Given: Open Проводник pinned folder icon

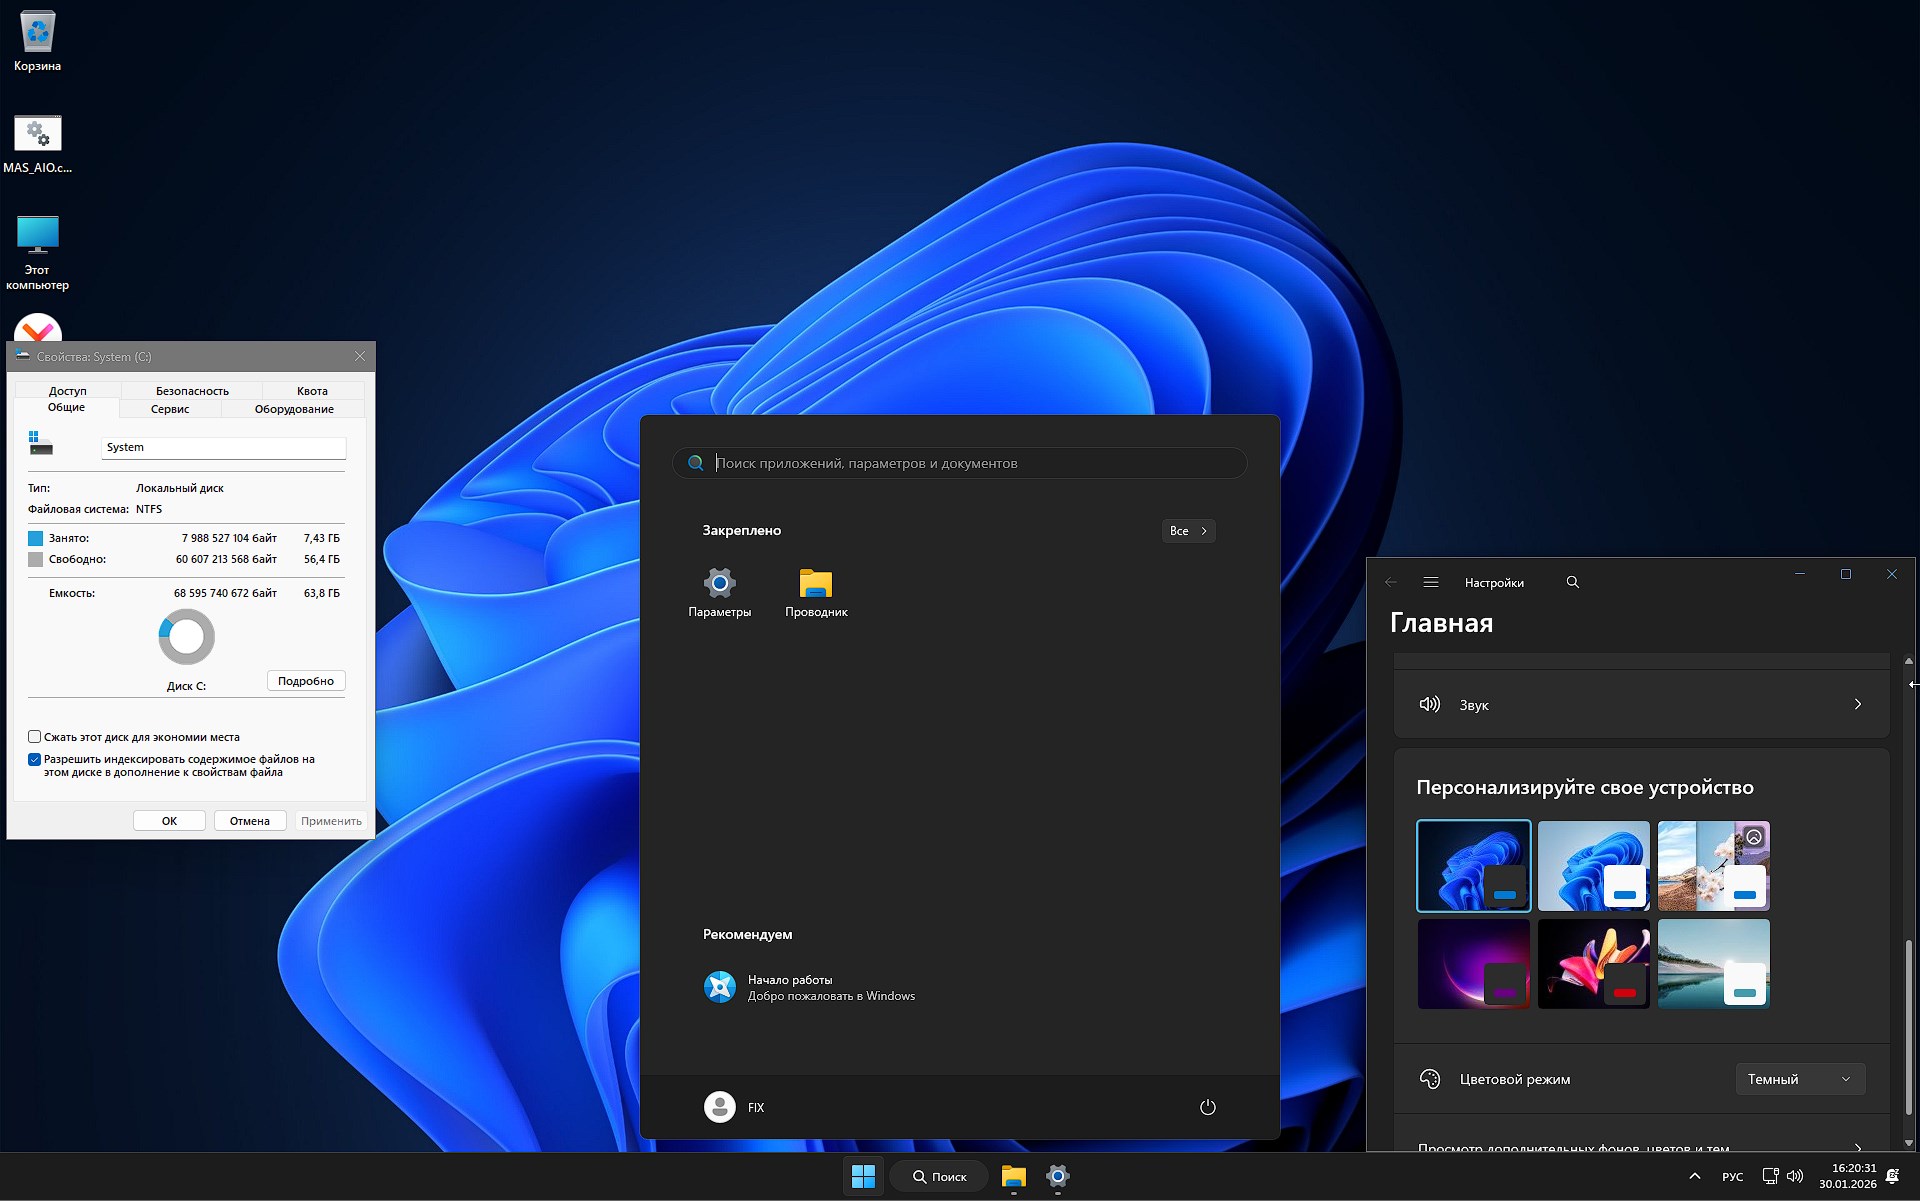Looking at the screenshot, I should [816, 582].
